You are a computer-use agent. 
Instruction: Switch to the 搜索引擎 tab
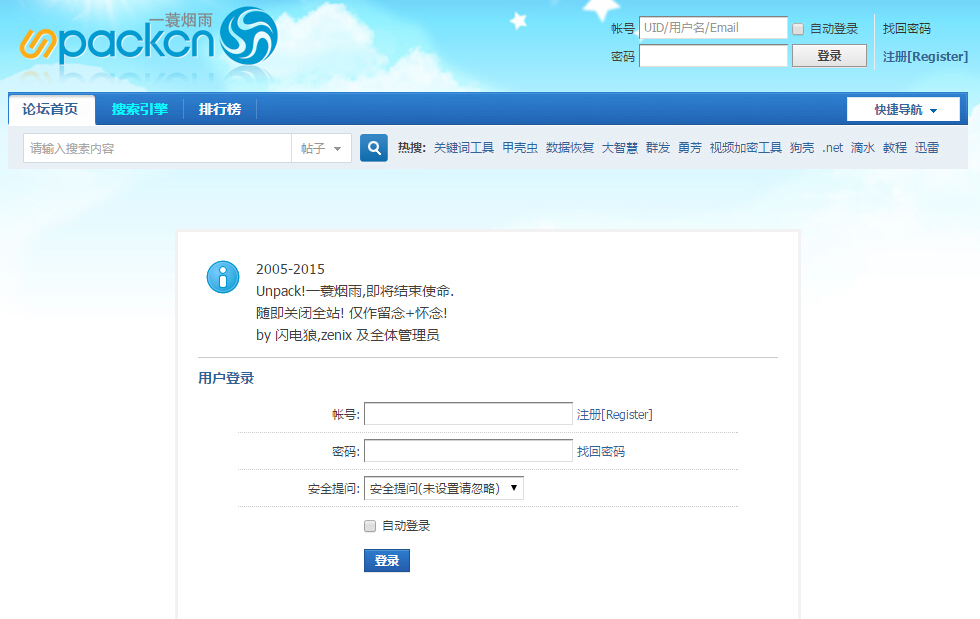pos(139,108)
